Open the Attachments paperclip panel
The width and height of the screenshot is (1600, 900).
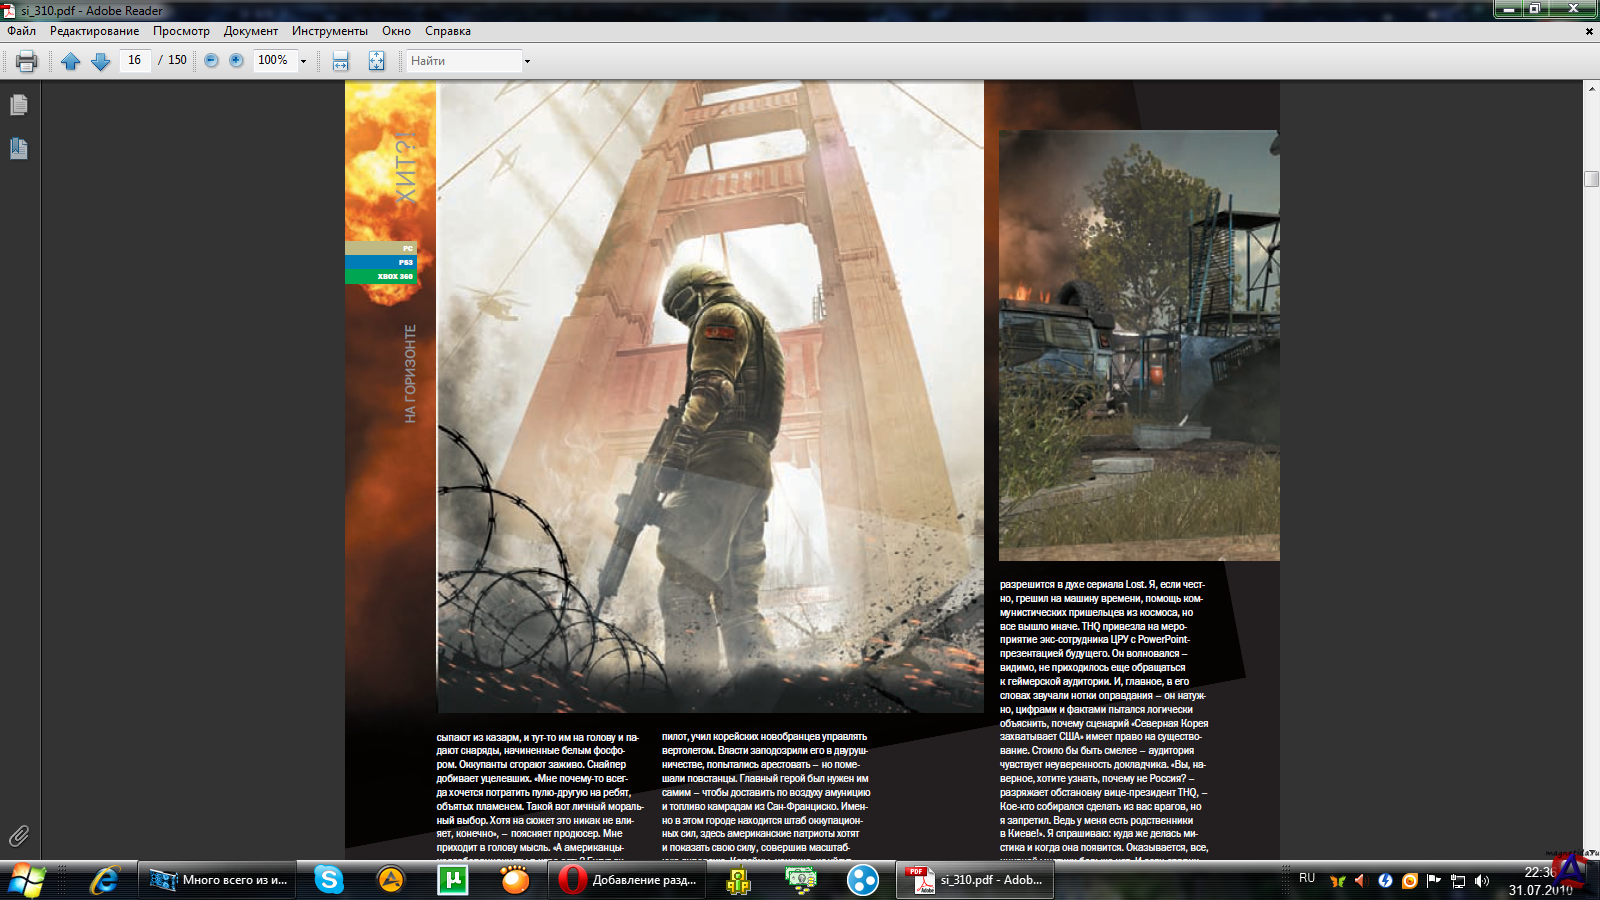(x=19, y=835)
